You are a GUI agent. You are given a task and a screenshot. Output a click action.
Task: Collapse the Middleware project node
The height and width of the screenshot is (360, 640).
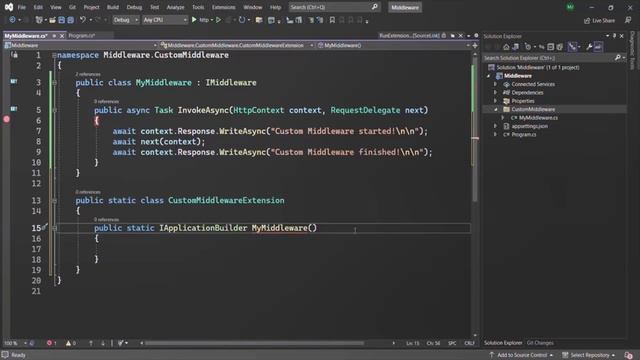(489, 76)
